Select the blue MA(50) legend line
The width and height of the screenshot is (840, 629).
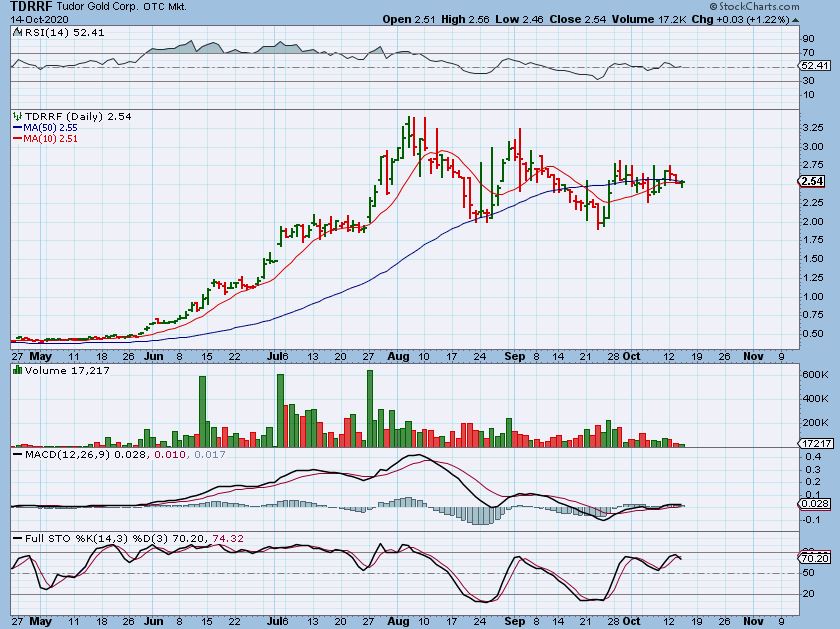(x=17, y=128)
